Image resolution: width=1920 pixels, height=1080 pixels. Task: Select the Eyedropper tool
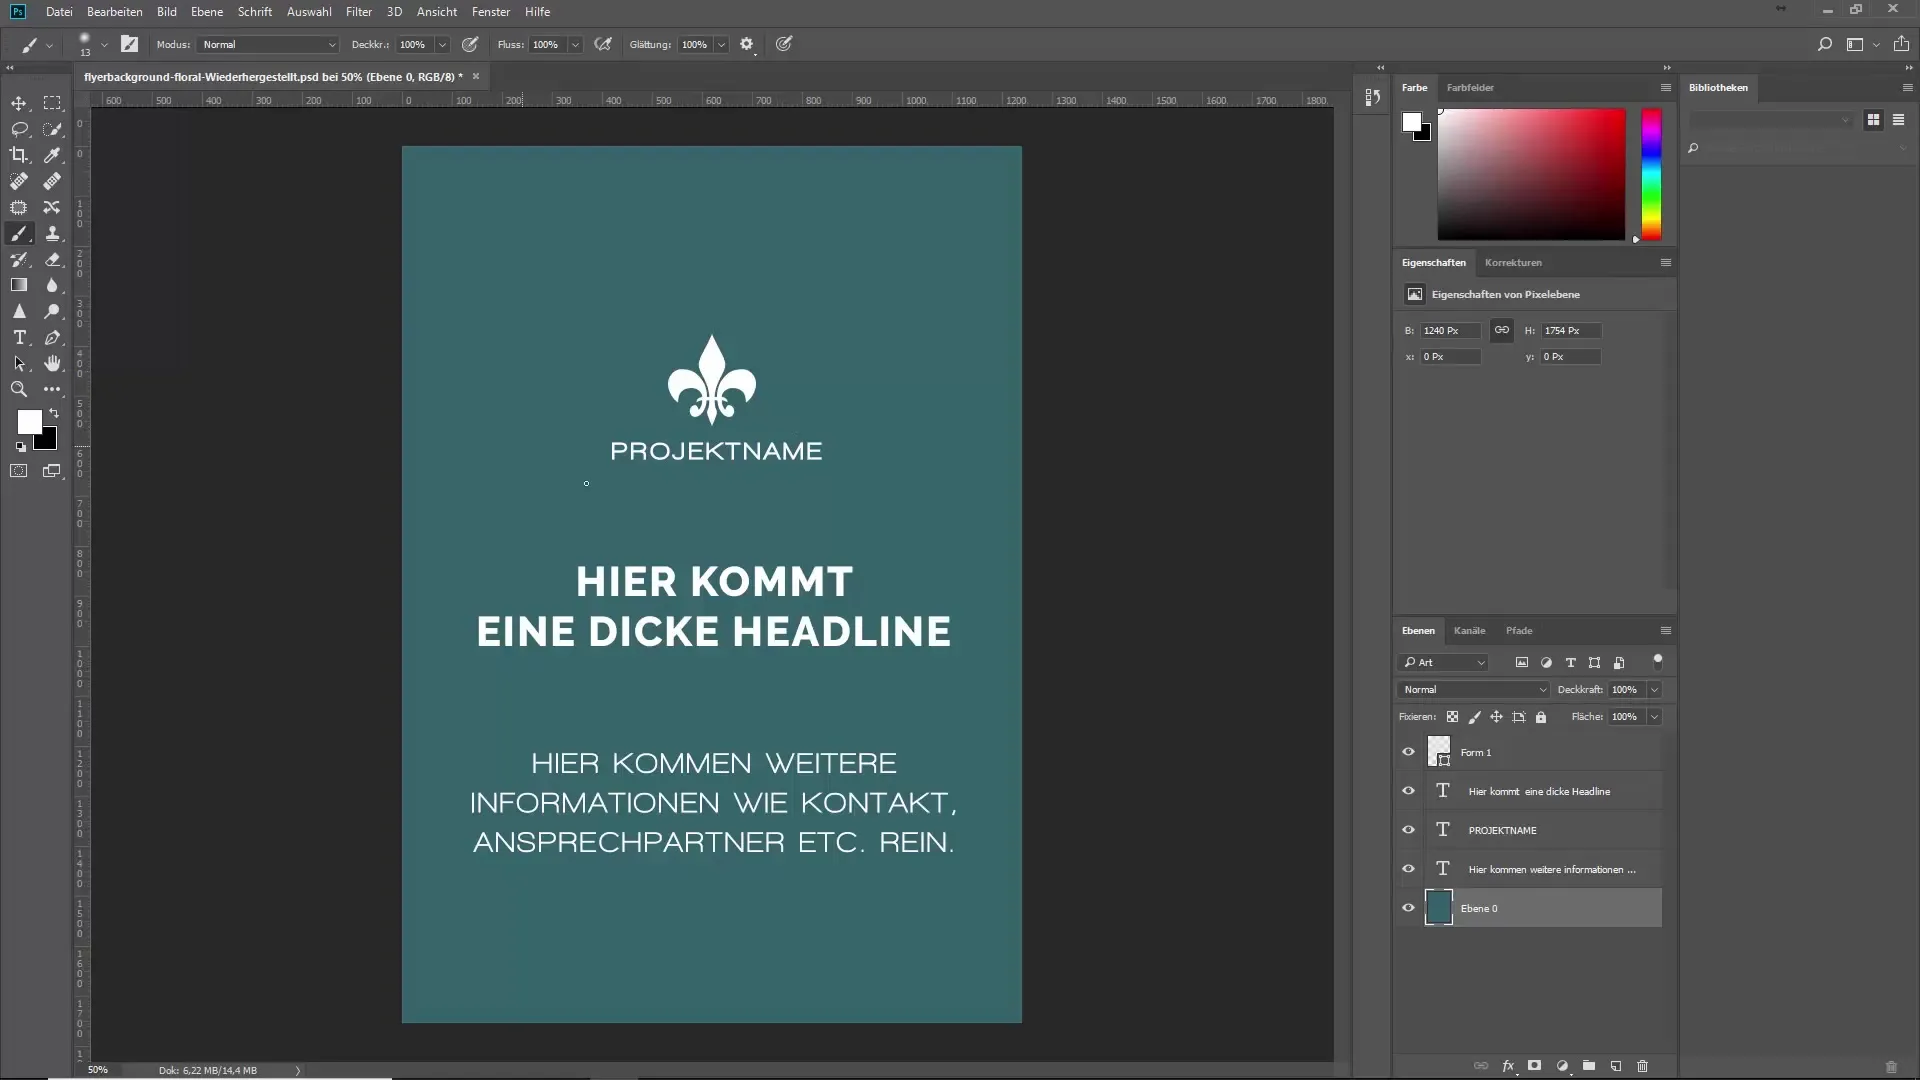[x=52, y=155]
